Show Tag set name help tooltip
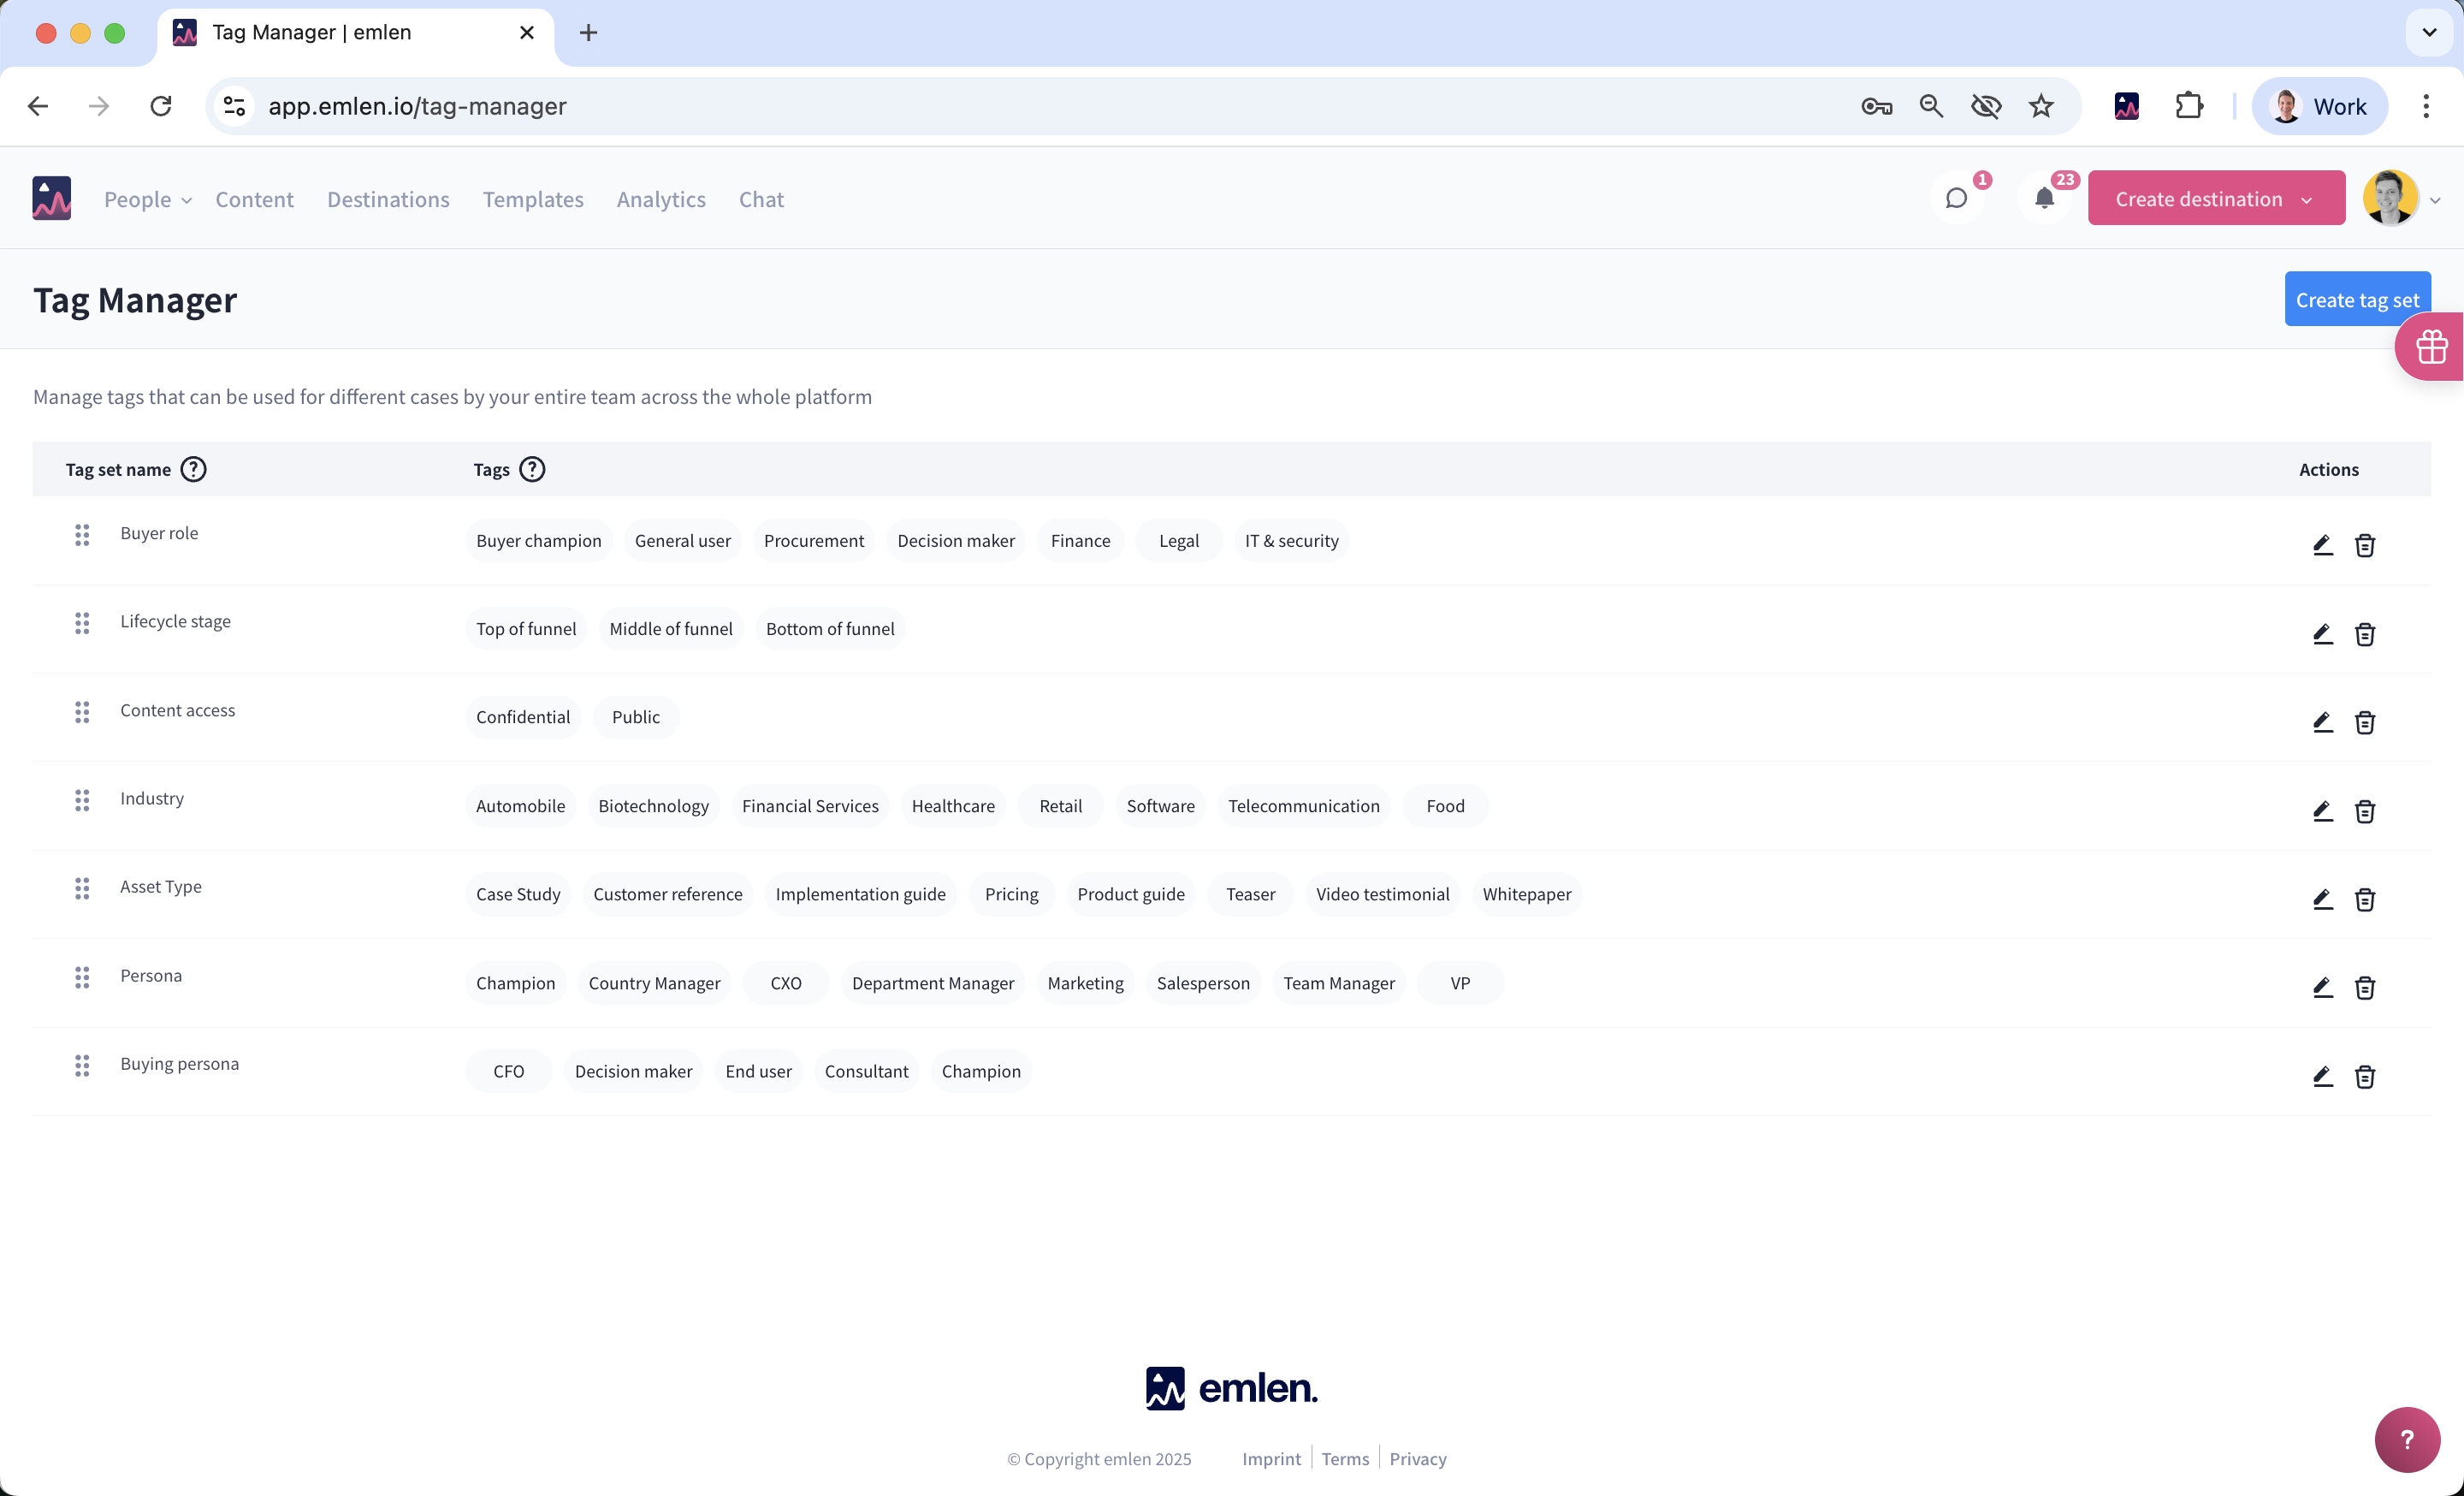The width and height of the screenshot is (2464, 1496). pyautogui.click(x=193, y=469)
